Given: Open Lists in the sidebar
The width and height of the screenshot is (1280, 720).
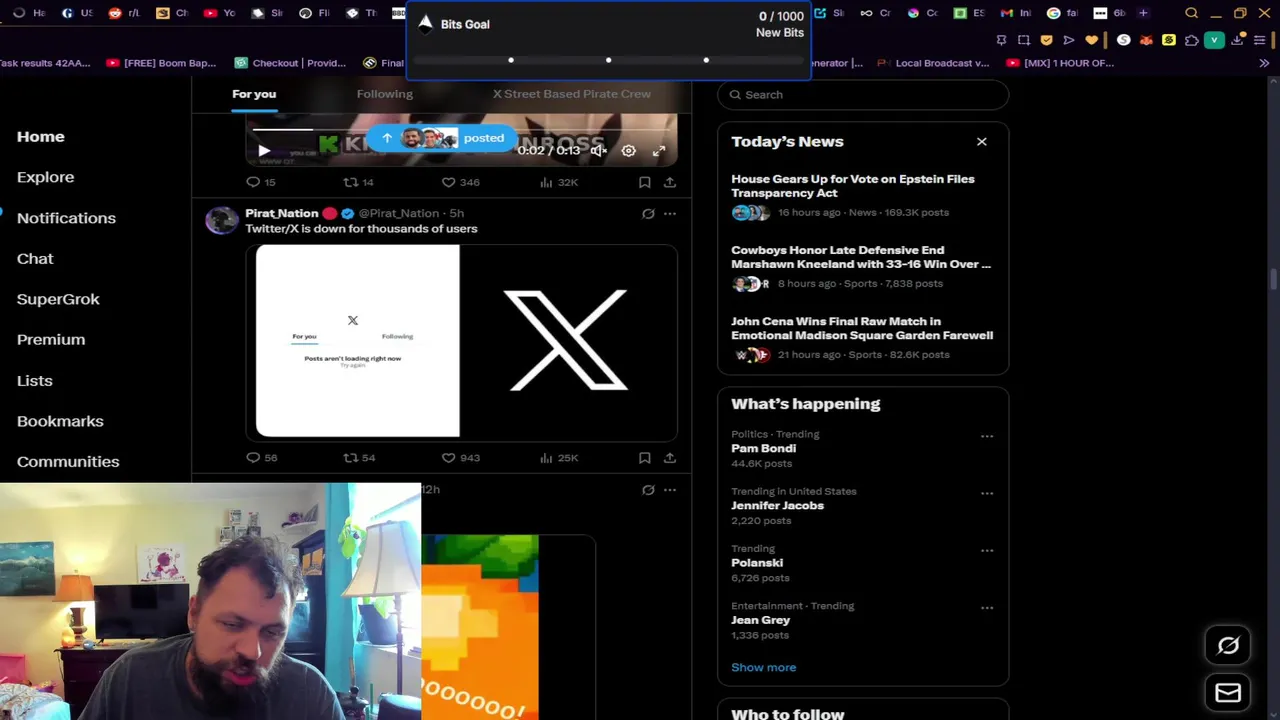Looking at the screenshot, I should 35,380.
